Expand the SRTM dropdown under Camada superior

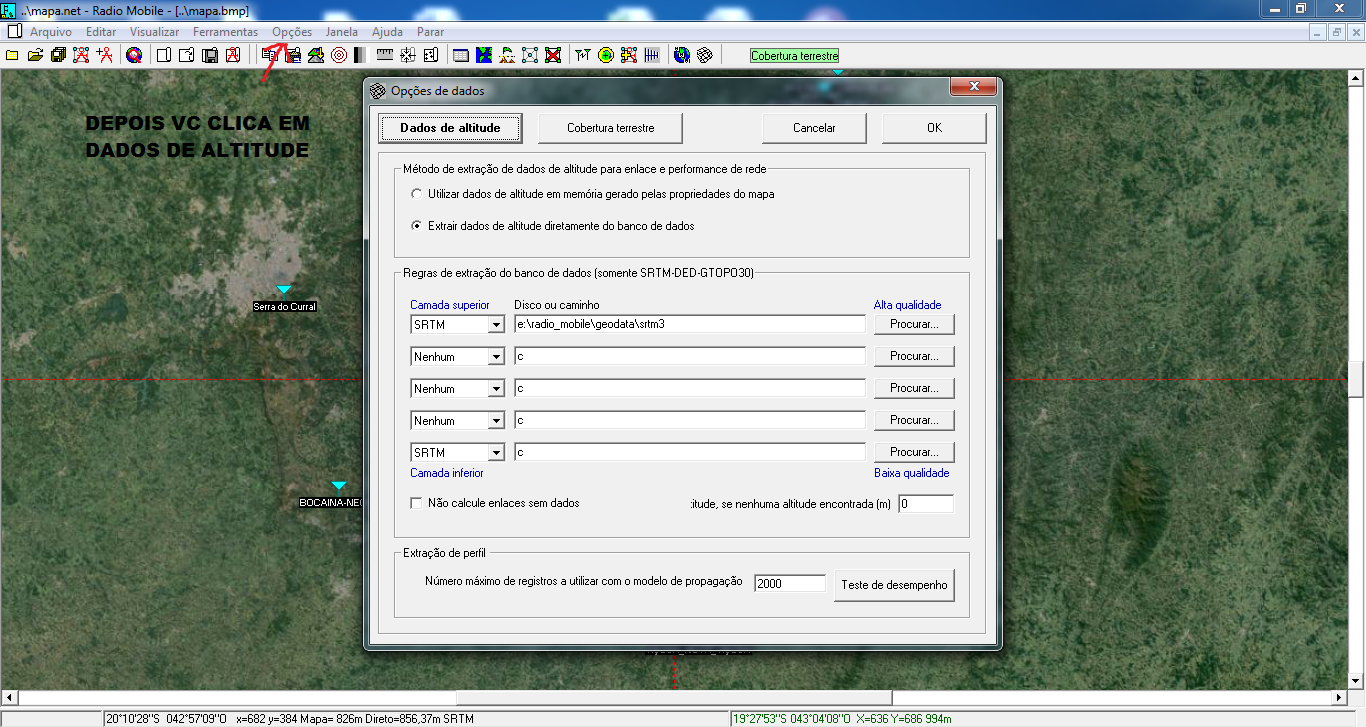pyautogui.click(x=496, y=325)
